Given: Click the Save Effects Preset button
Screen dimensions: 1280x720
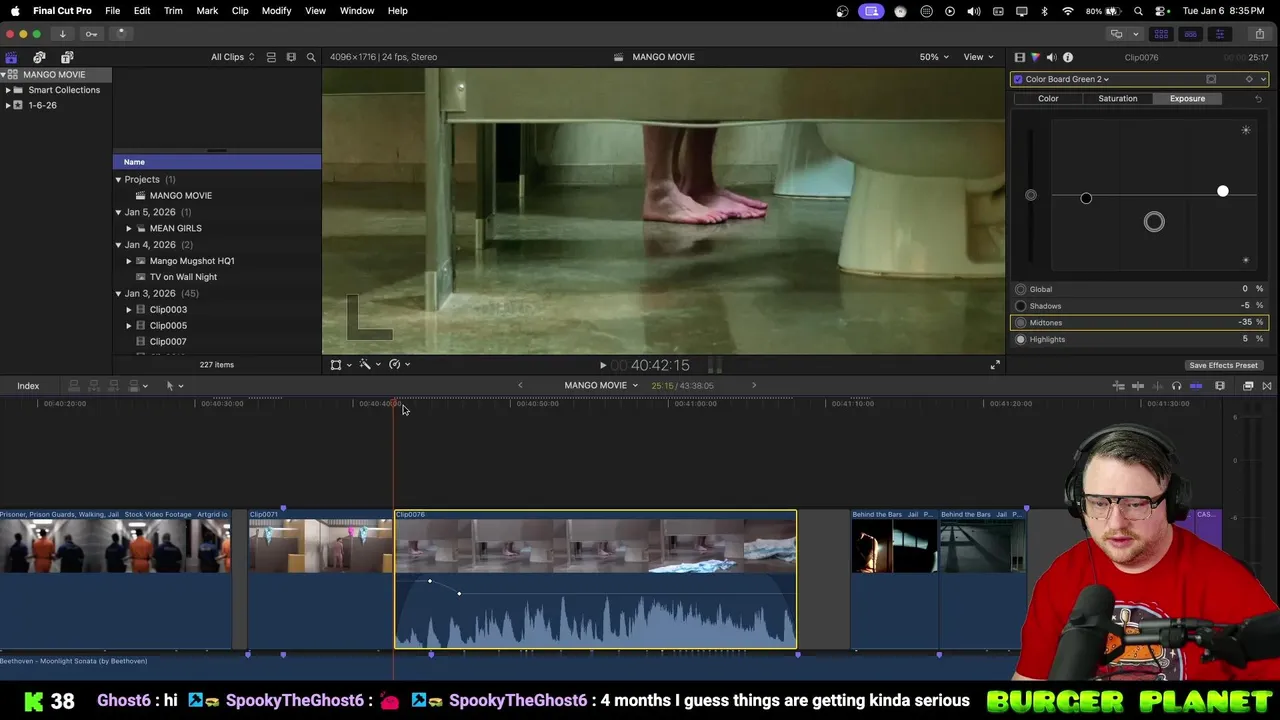Looking at the screenshot, I should 1223,366.
